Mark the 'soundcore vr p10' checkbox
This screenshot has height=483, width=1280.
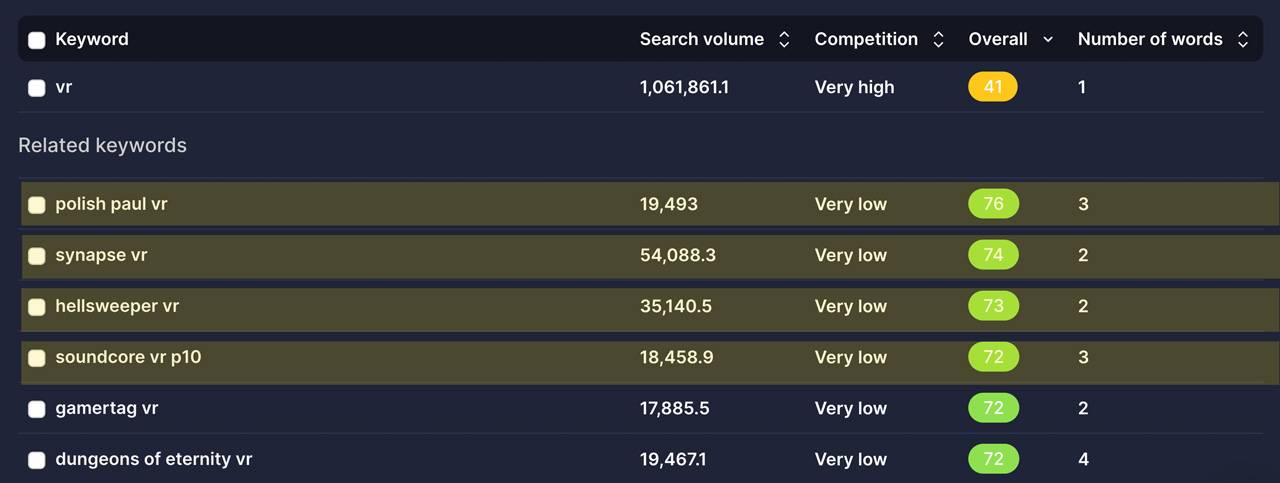(37, 358)
